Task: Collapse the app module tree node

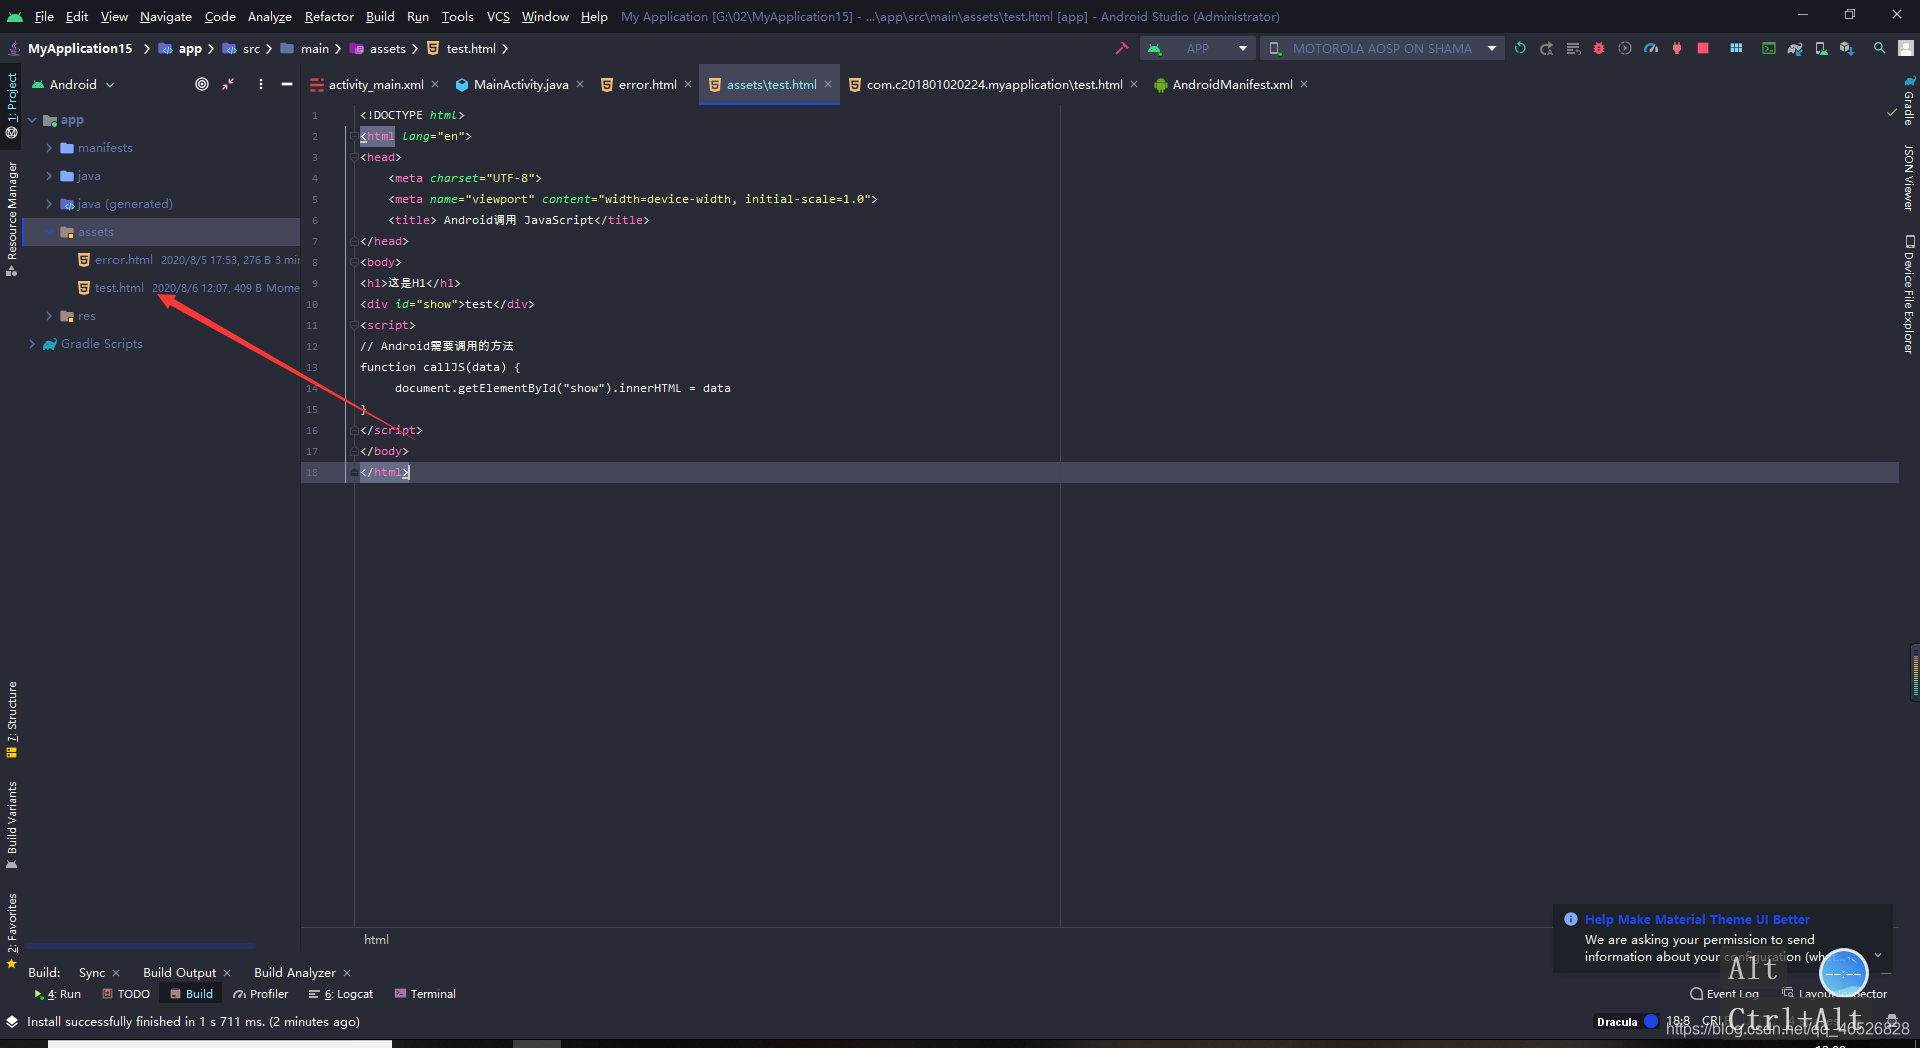Action: click(32, 120)
